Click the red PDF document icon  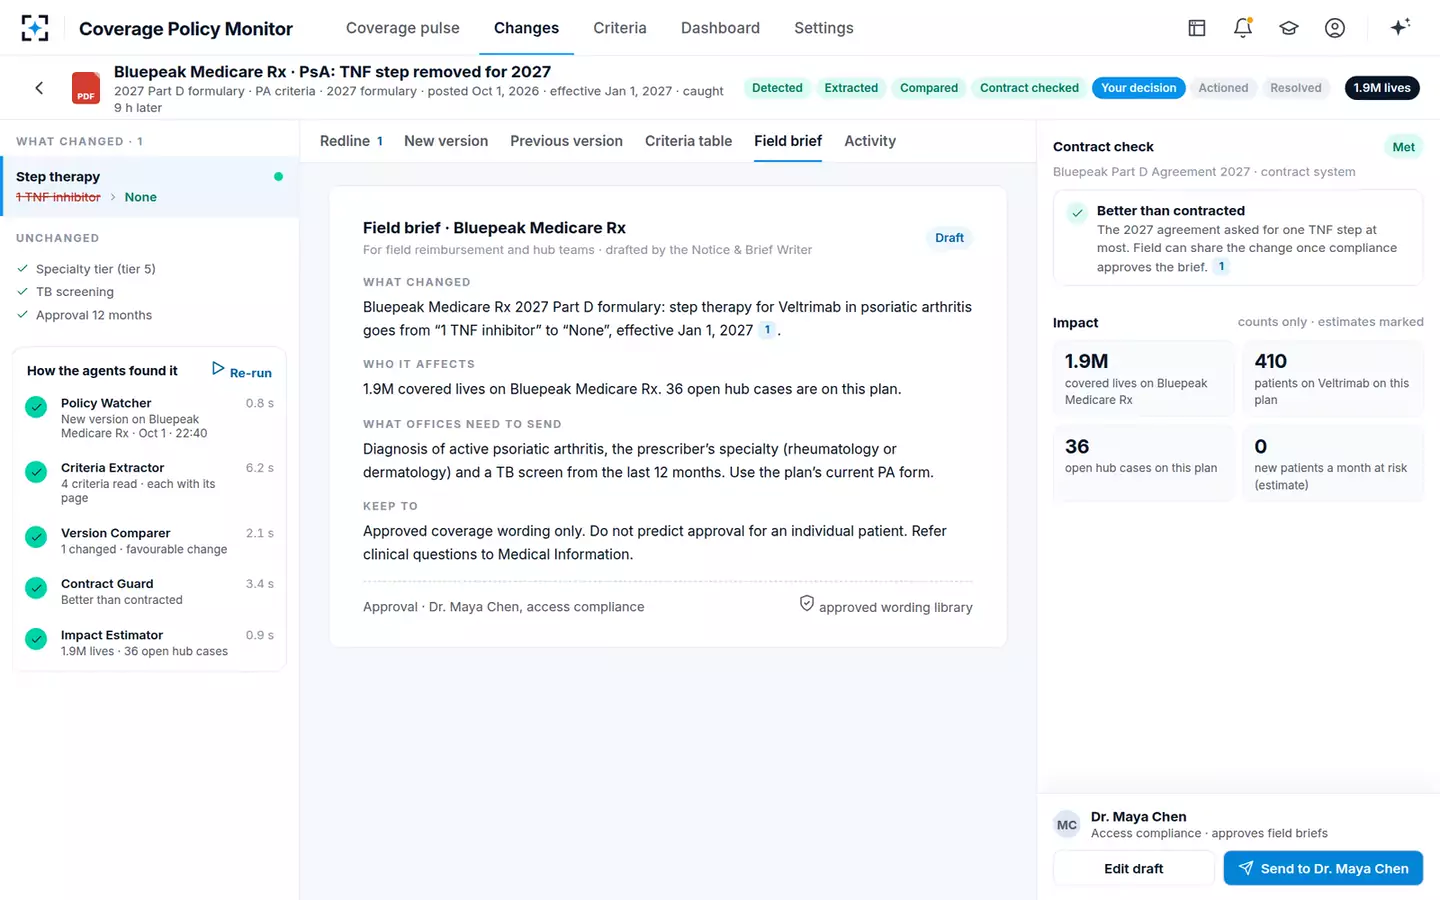pyautogui.click(x=86, y=88)
